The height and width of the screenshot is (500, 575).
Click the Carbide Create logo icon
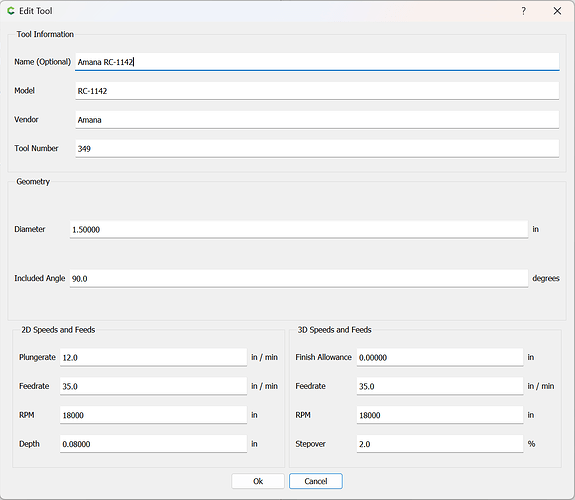click(11, 11)
